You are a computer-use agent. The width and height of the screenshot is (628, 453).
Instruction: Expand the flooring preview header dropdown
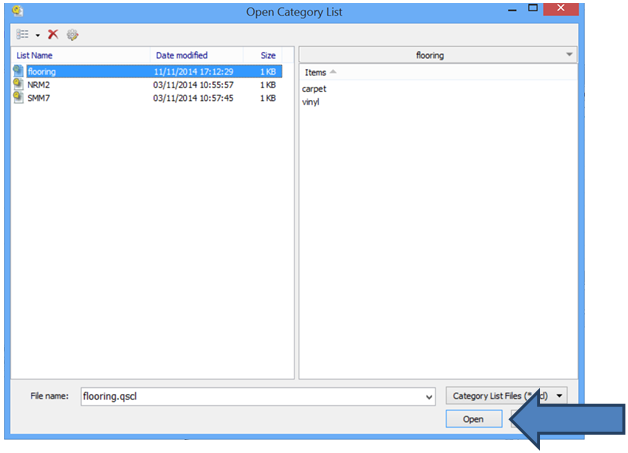click(569, 56)
